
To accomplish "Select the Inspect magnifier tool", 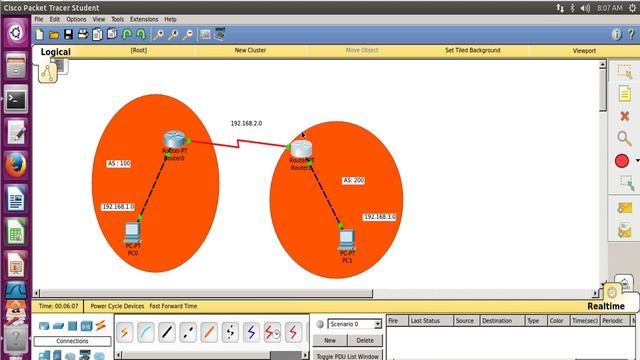I will 624,139.
